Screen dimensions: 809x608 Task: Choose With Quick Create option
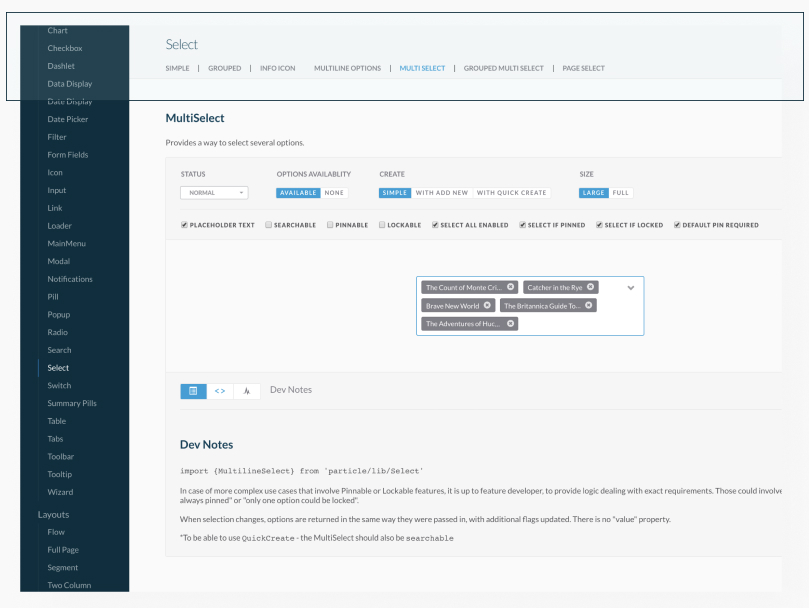tap(511, 193)
